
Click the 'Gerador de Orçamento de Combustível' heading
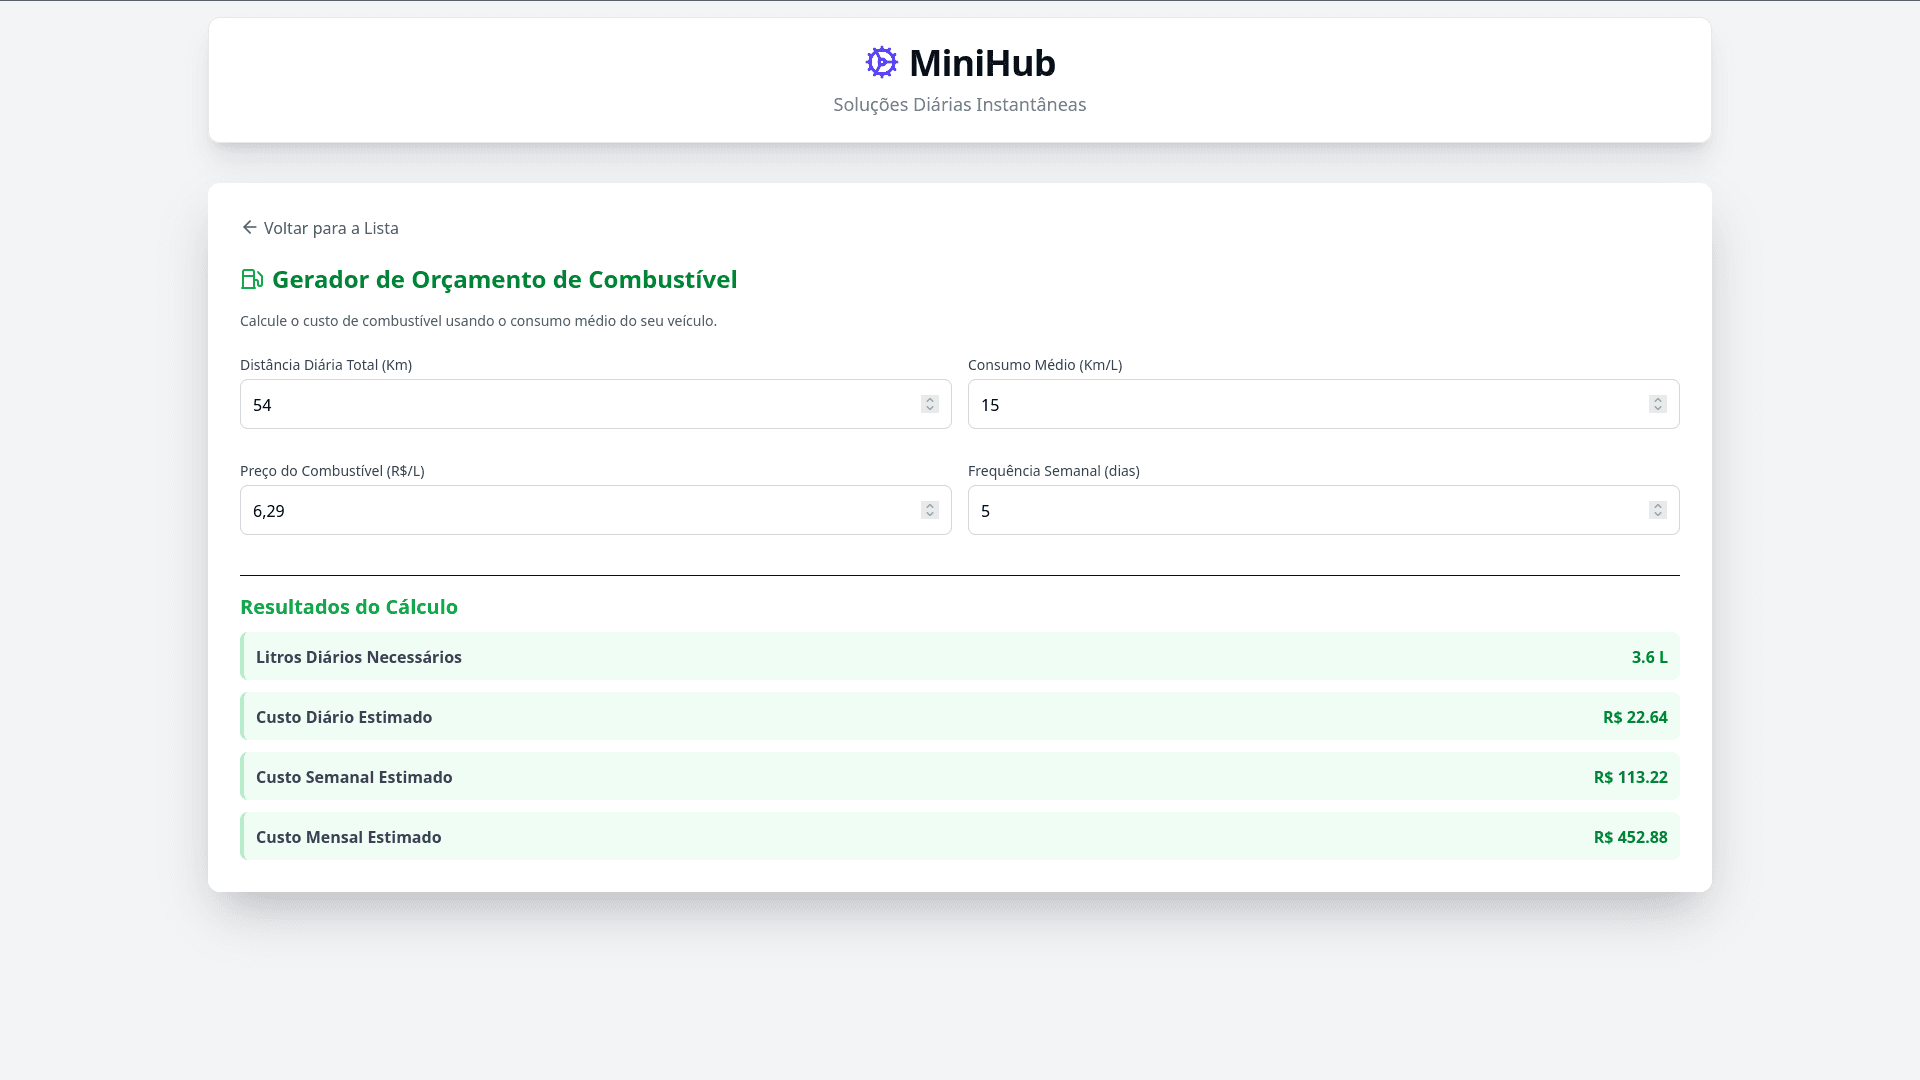point(503,280)
